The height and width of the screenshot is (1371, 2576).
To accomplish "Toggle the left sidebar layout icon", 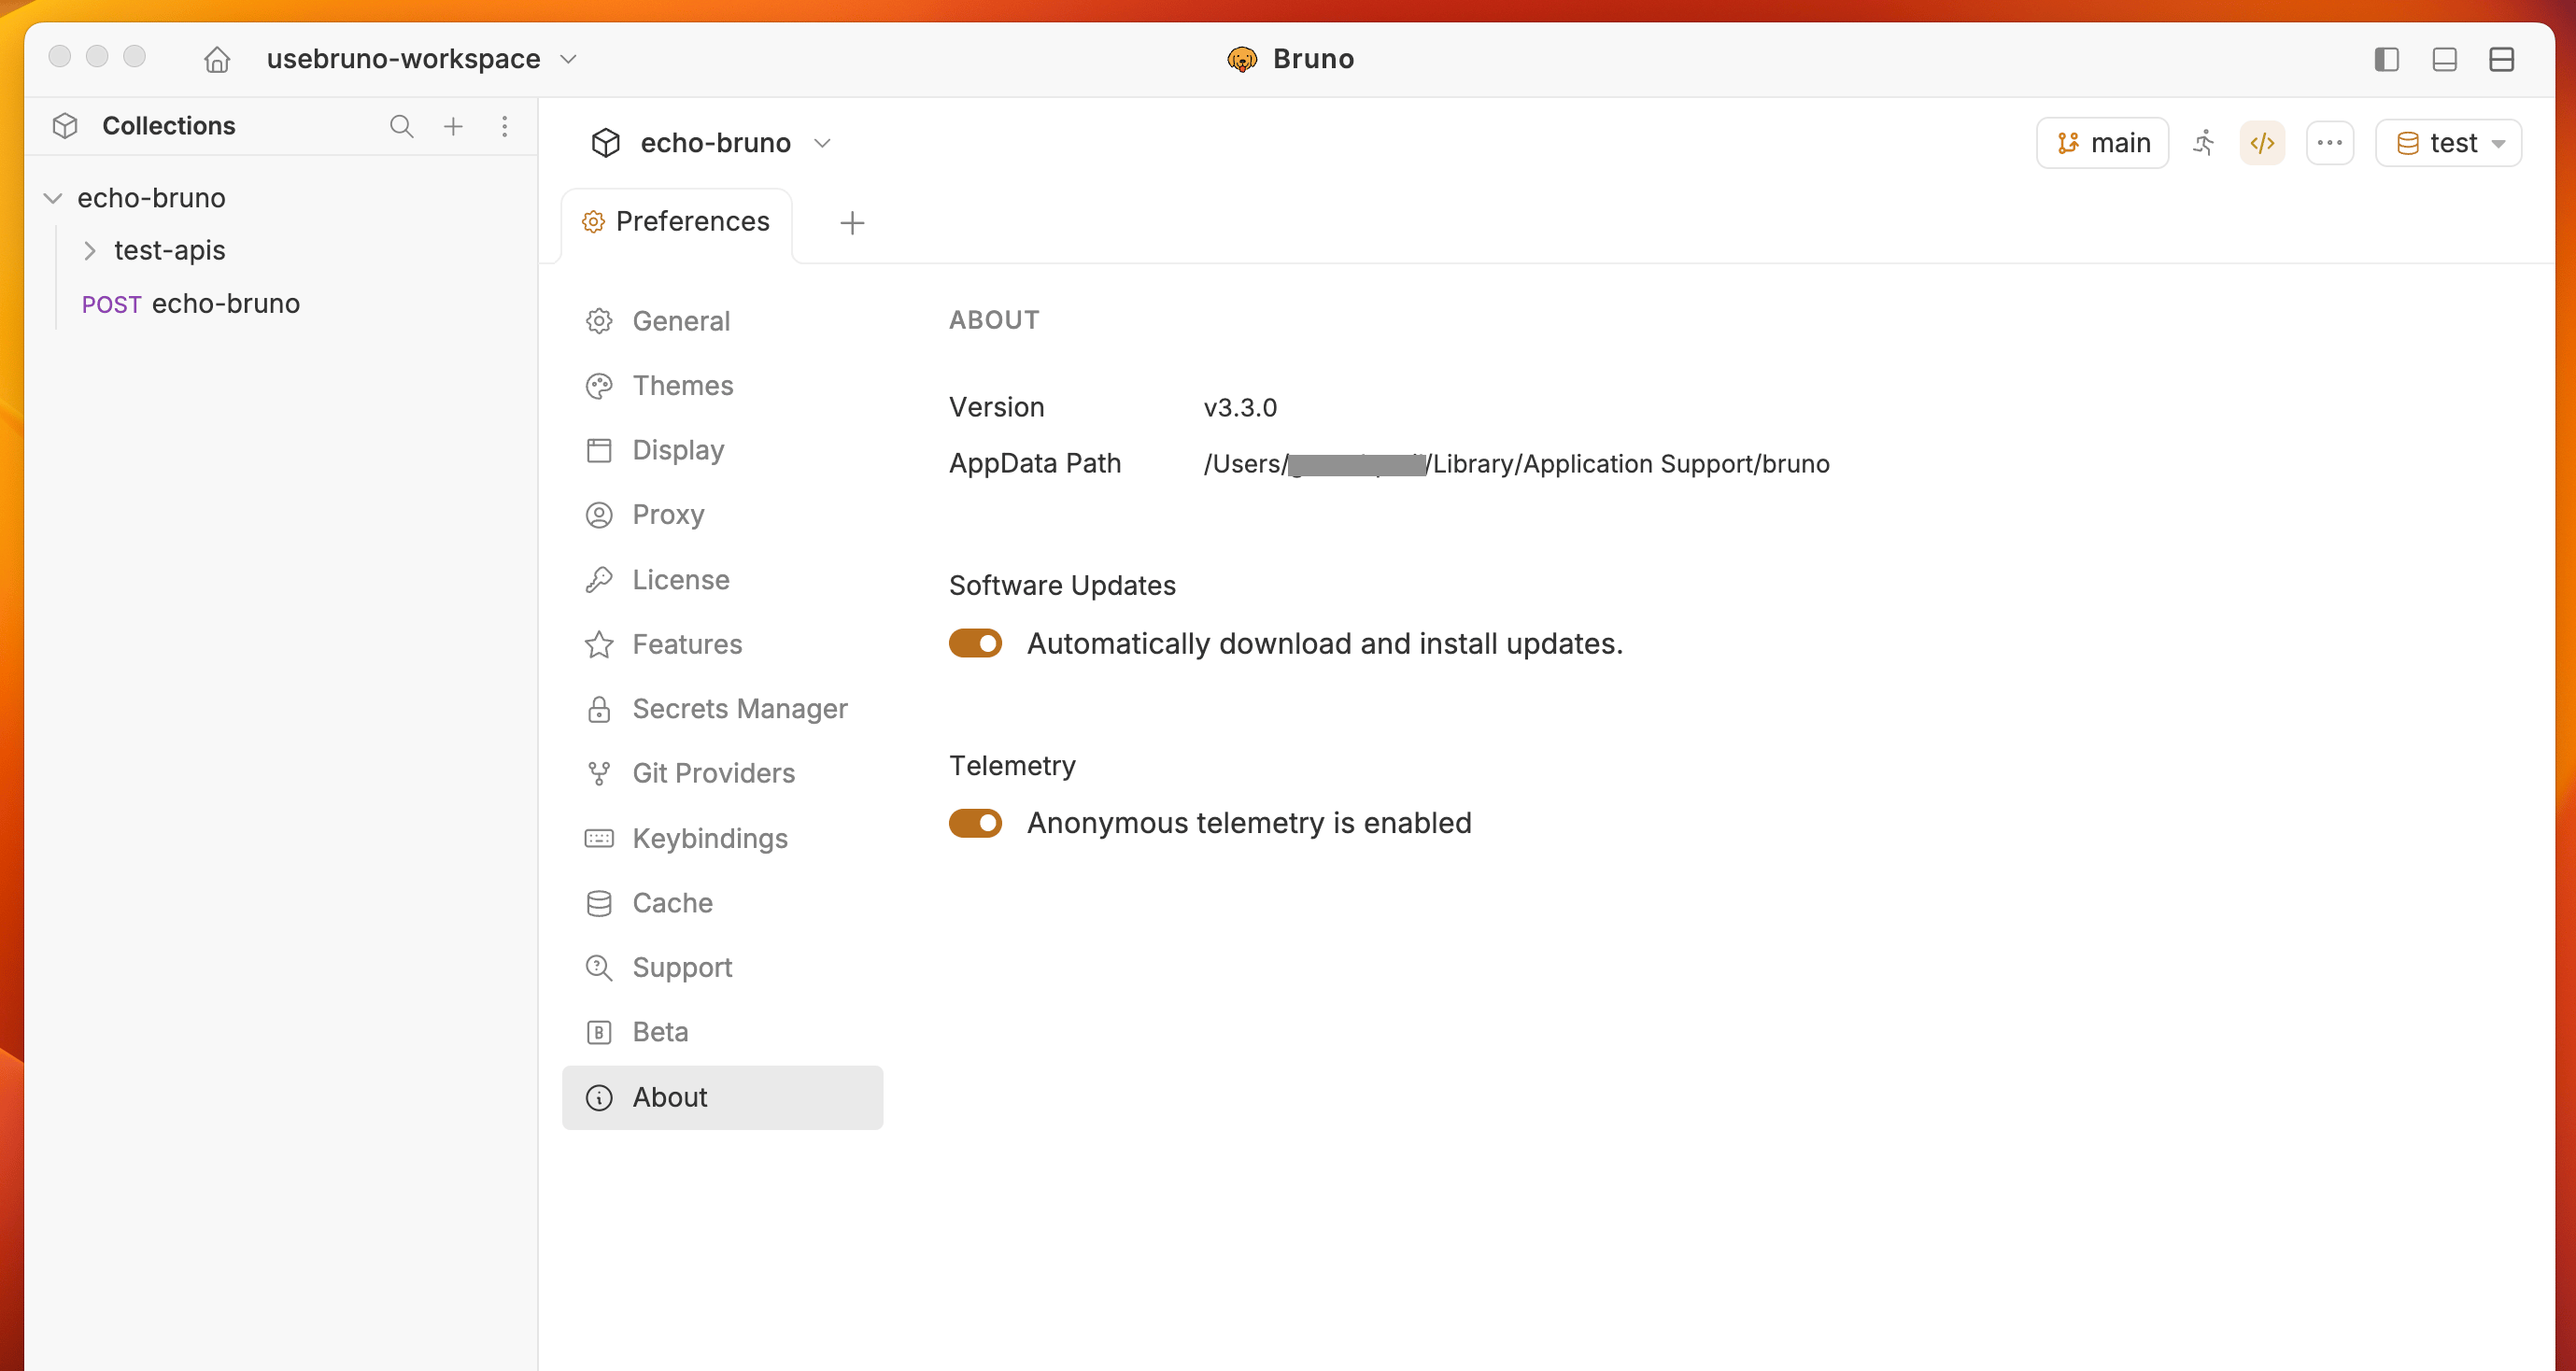I will tap(2387, 60).
